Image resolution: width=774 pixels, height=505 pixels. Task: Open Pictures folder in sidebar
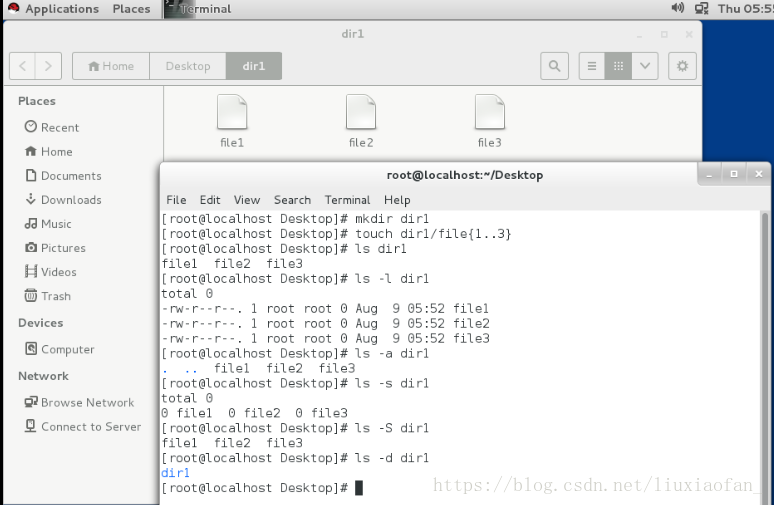pos(55,248)
